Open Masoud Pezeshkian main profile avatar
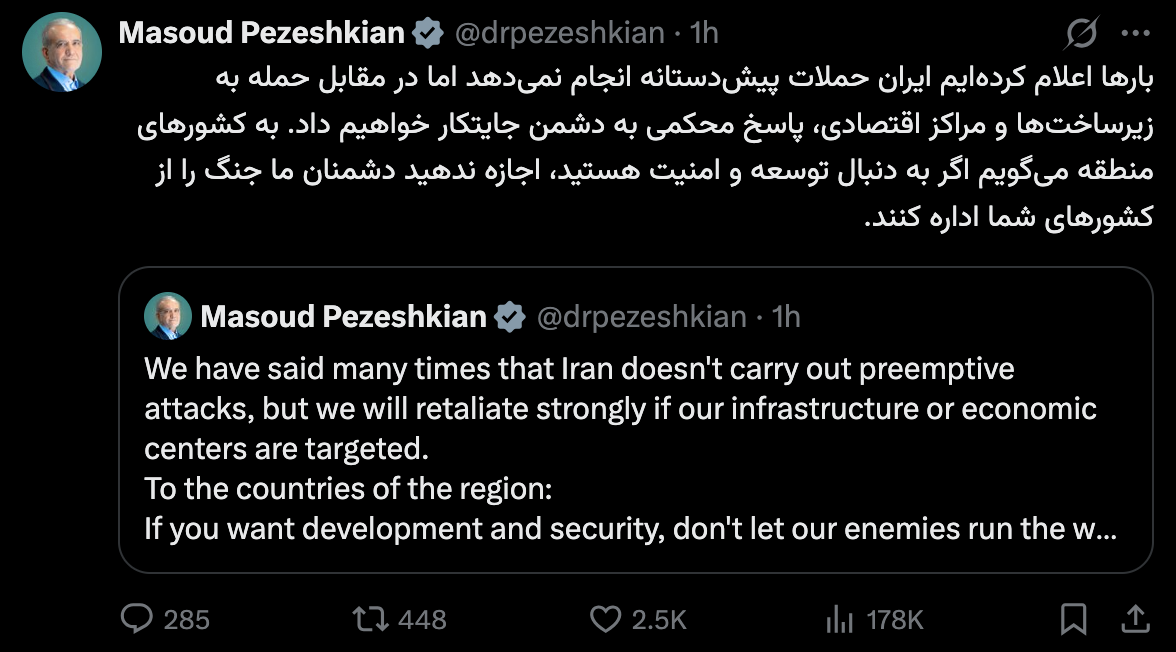This screenshot has width=1176, height=652. tap(62, 52)
